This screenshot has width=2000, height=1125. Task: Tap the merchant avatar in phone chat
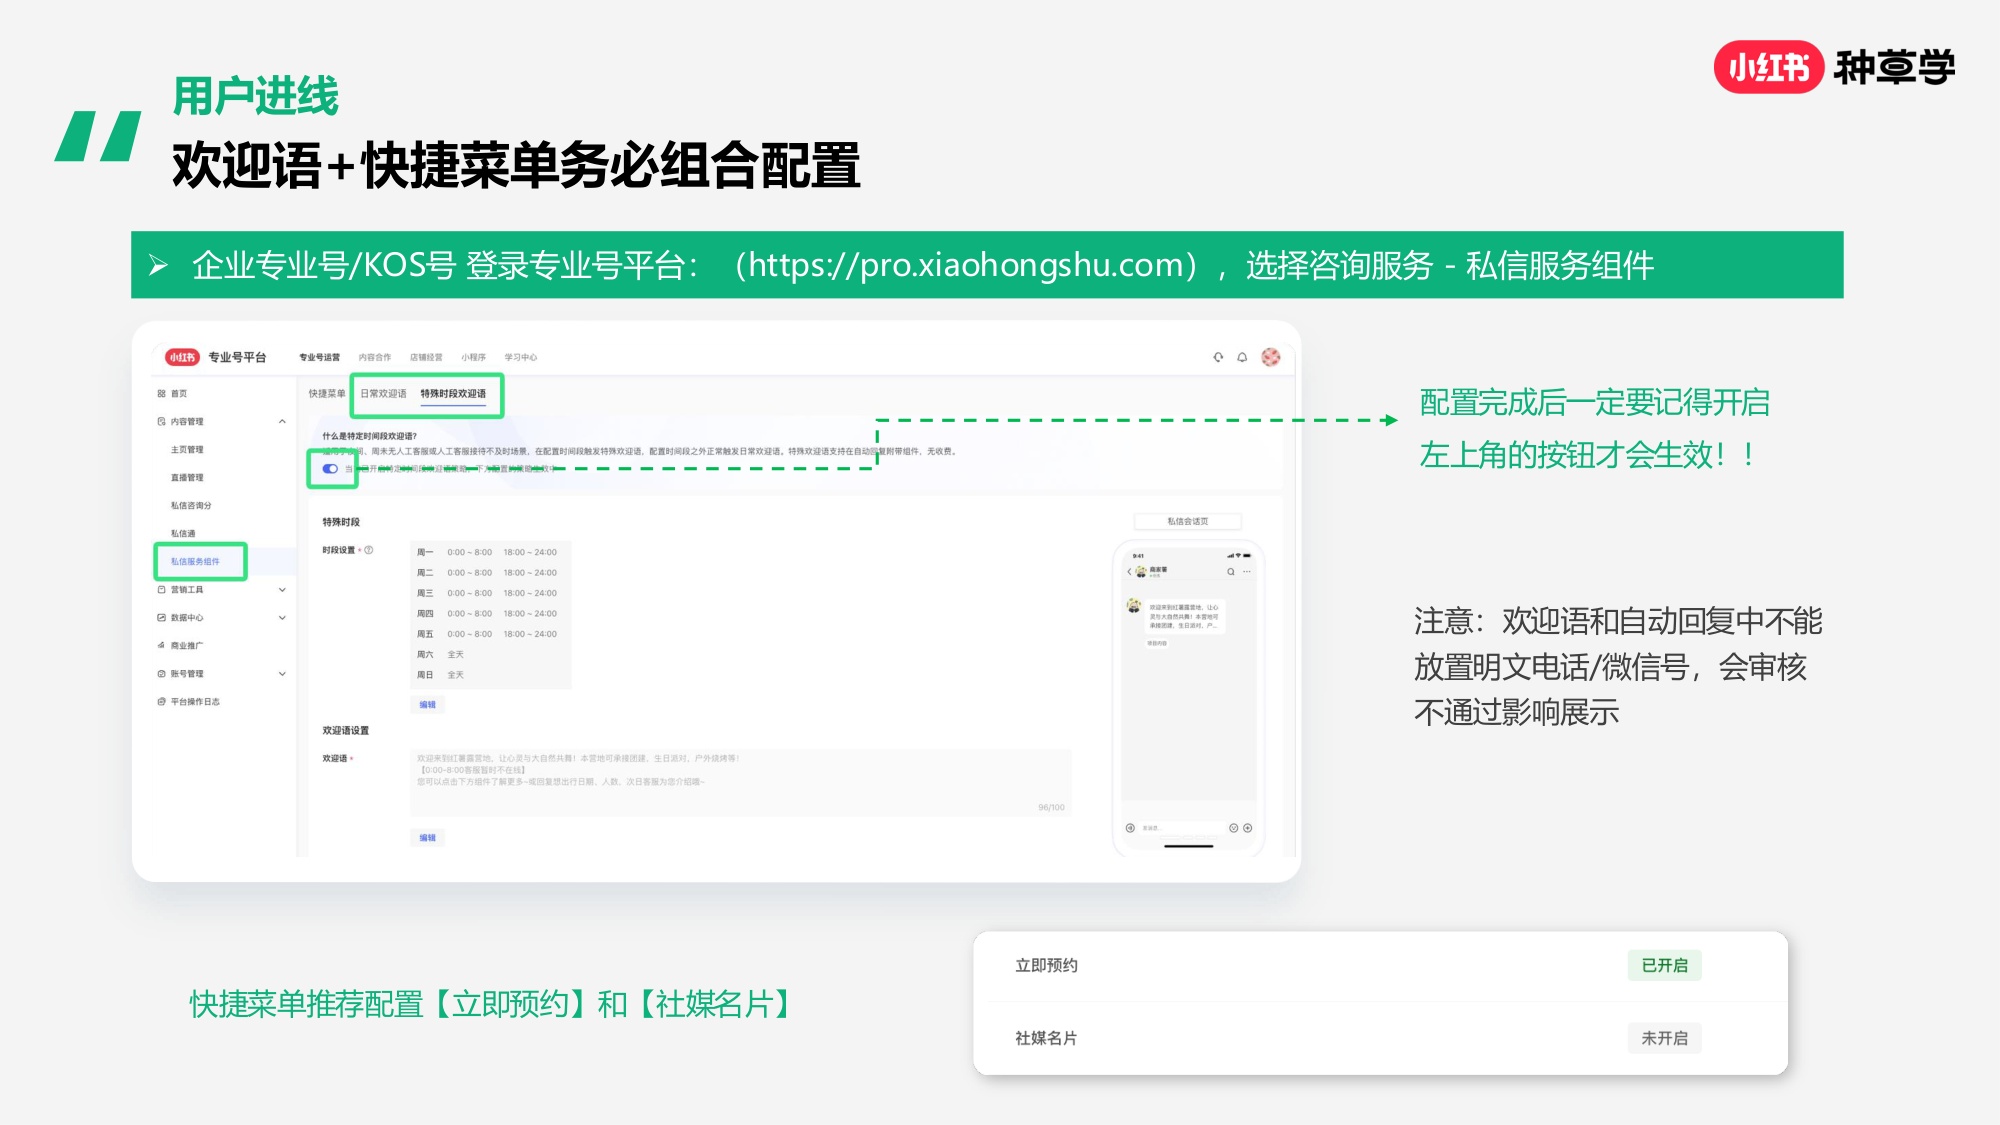[x=1134, y=606]
